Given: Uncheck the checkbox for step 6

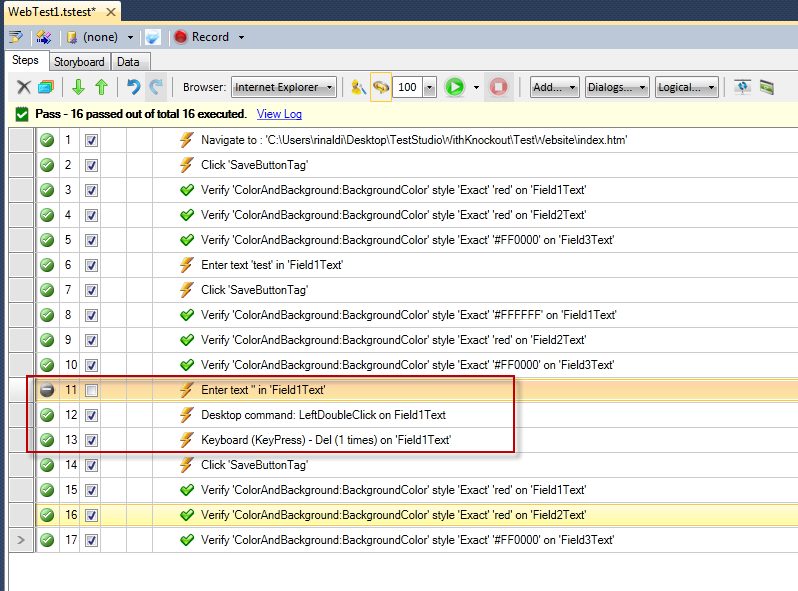Looking at the screenshot, I should click(x=91, y=265).
